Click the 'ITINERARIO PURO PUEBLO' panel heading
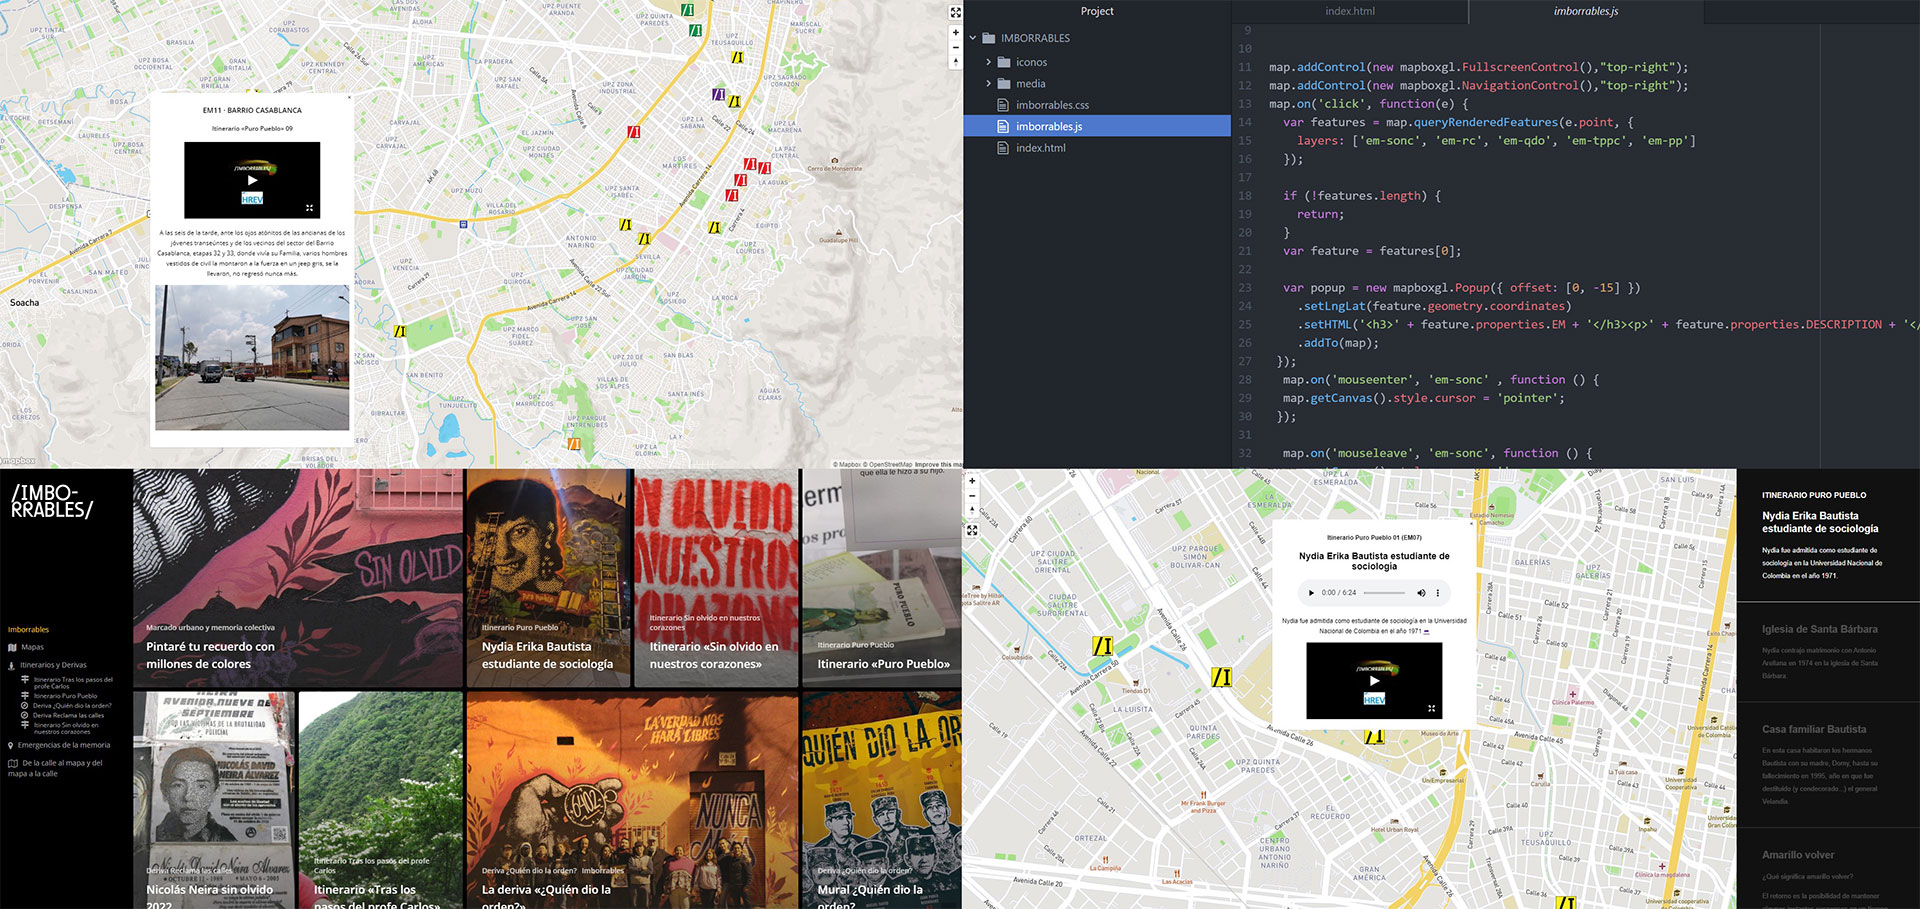Image resolution: width=1920 pixels, height=909 pixels. click(x=1814, y=495)
